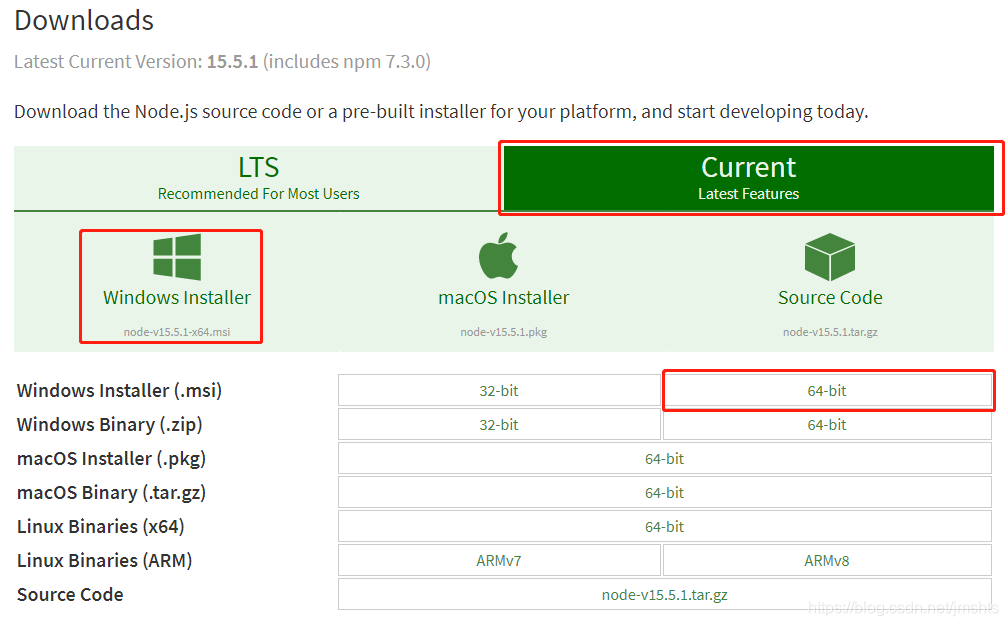
Task: Click the Source Code box icon
Action: point(830,257)
